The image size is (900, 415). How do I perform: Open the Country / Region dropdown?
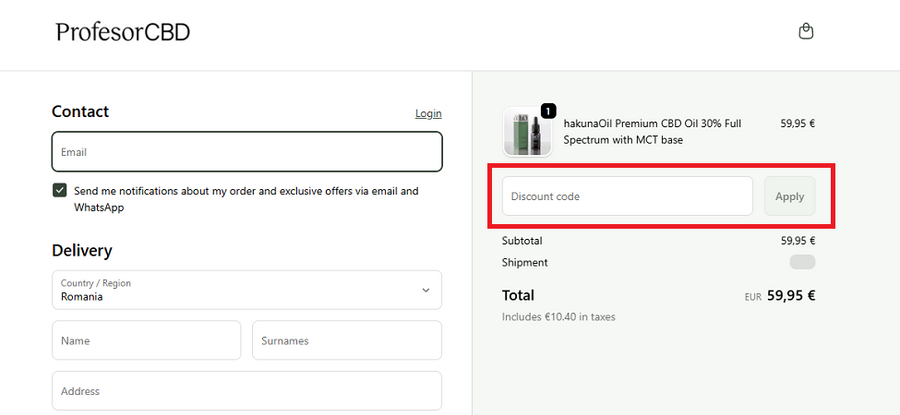[x=247, y=290]
